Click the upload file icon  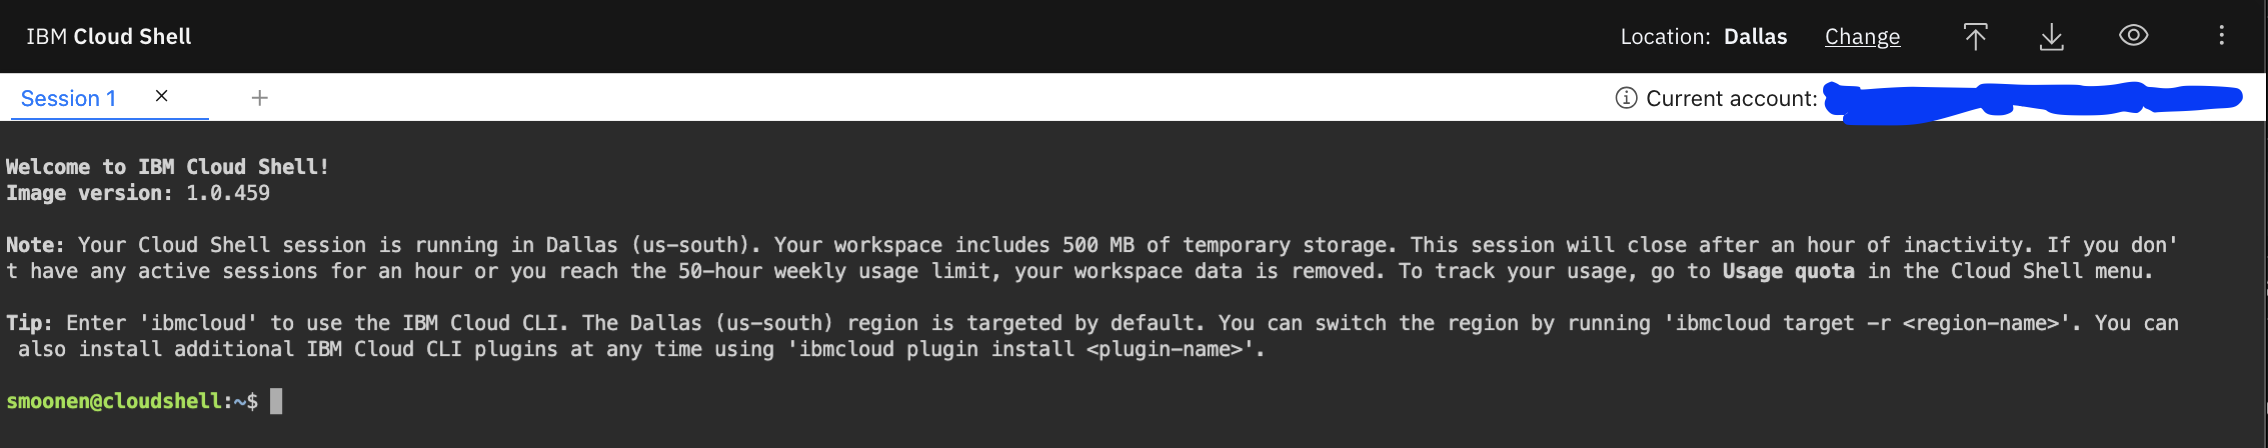click(1975, 37)
